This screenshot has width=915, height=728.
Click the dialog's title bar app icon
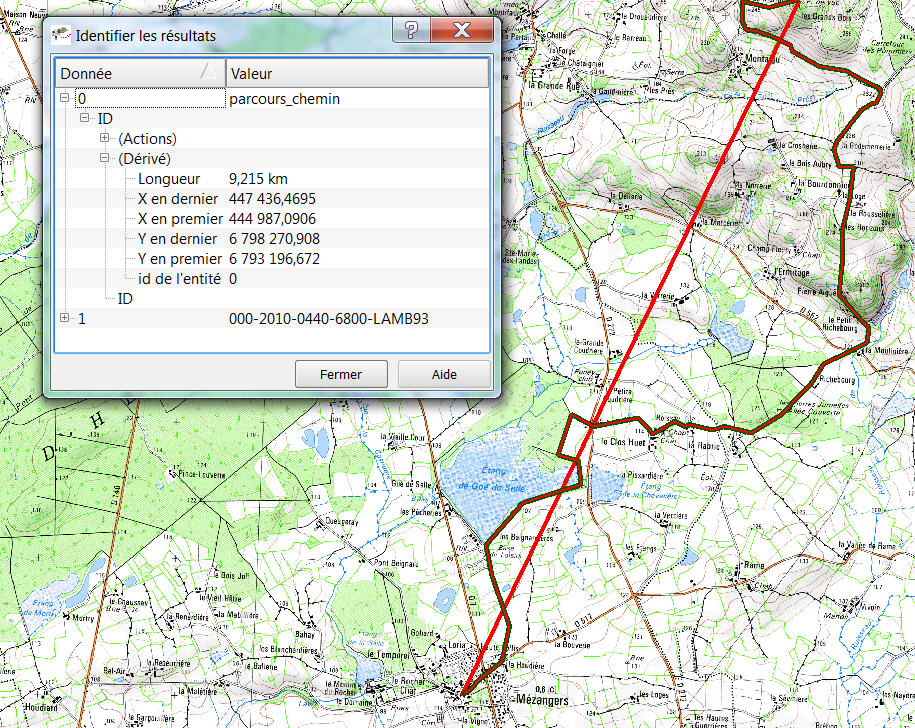coord(61,35)
